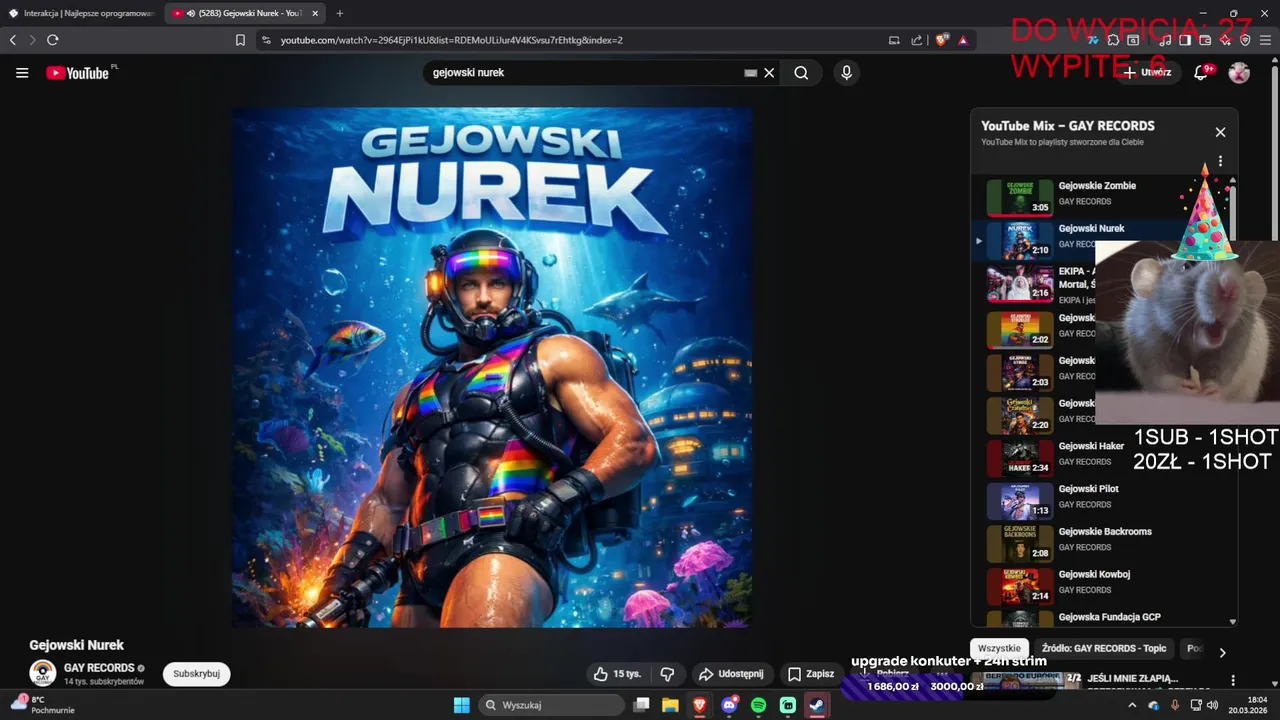Open YouTube notifications bell

pos(1201,72)
